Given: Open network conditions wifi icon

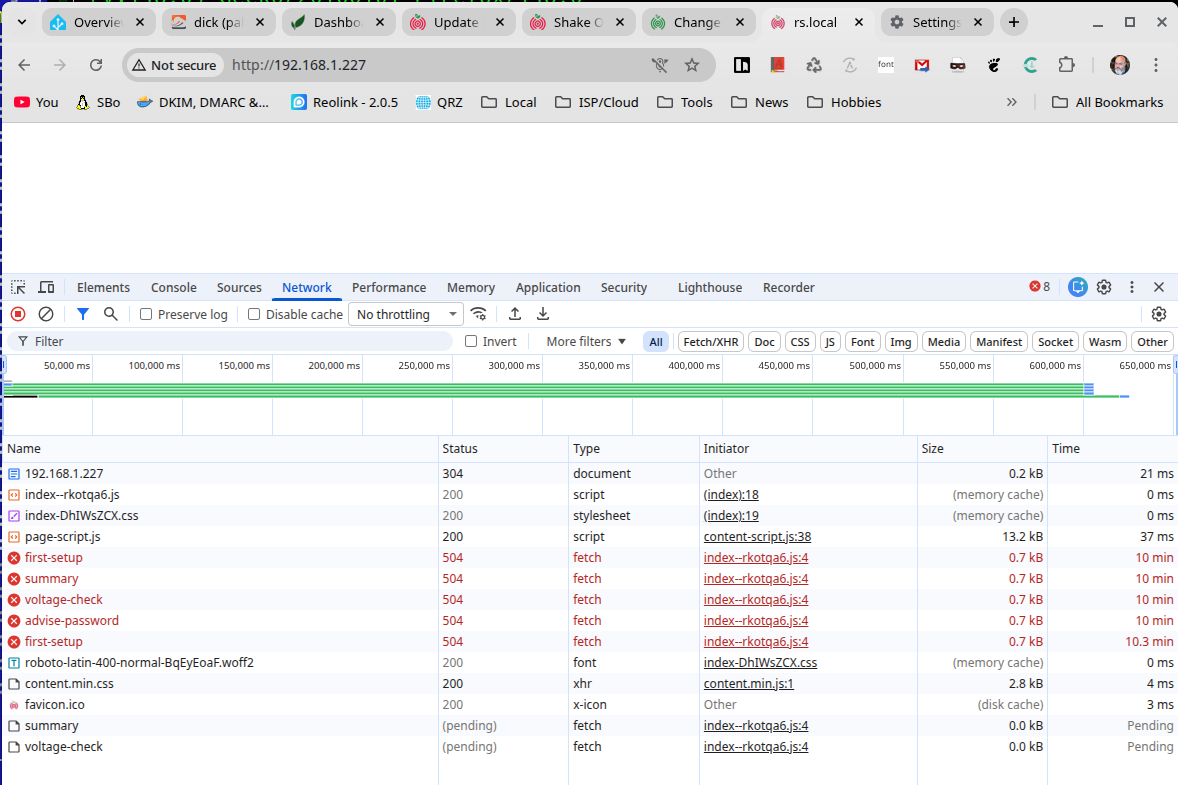Looking at the screenshot, I should (x=479, y=314).
